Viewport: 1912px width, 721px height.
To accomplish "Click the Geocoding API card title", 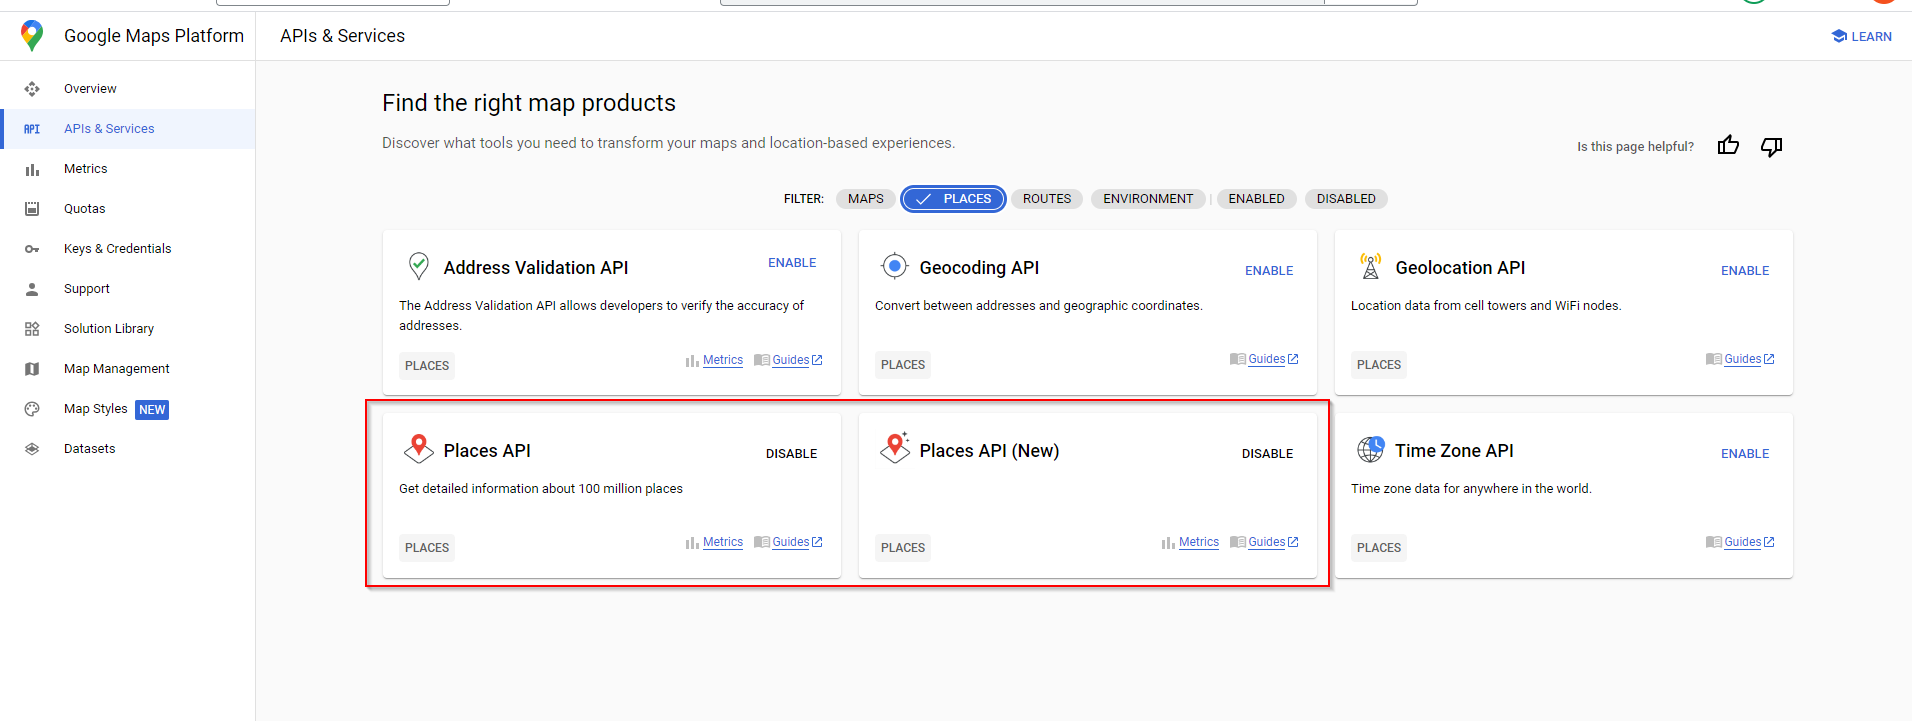I will coord(979,268).
